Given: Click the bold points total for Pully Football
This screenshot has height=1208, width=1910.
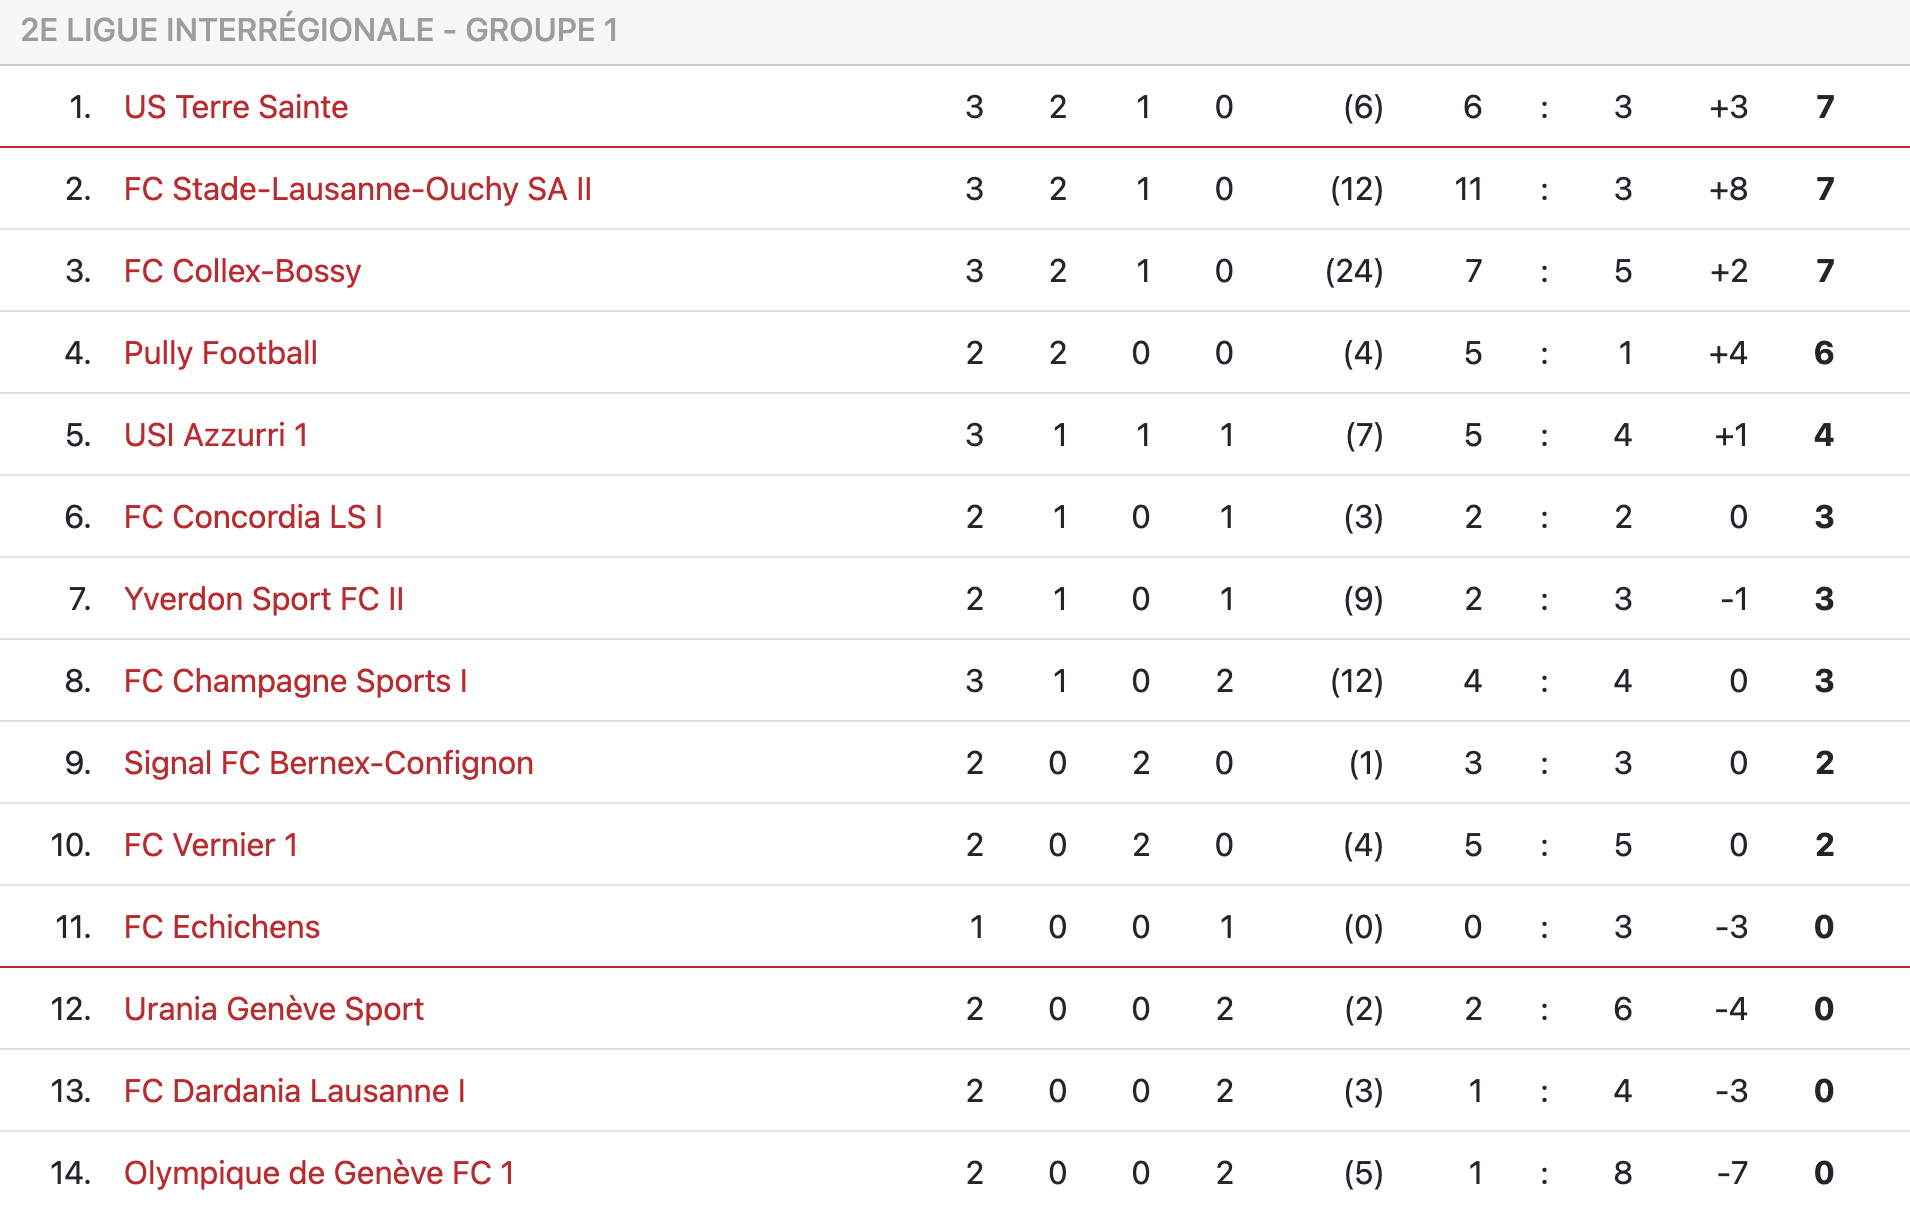Looking at the screenshot, I should pos(1824,353).
